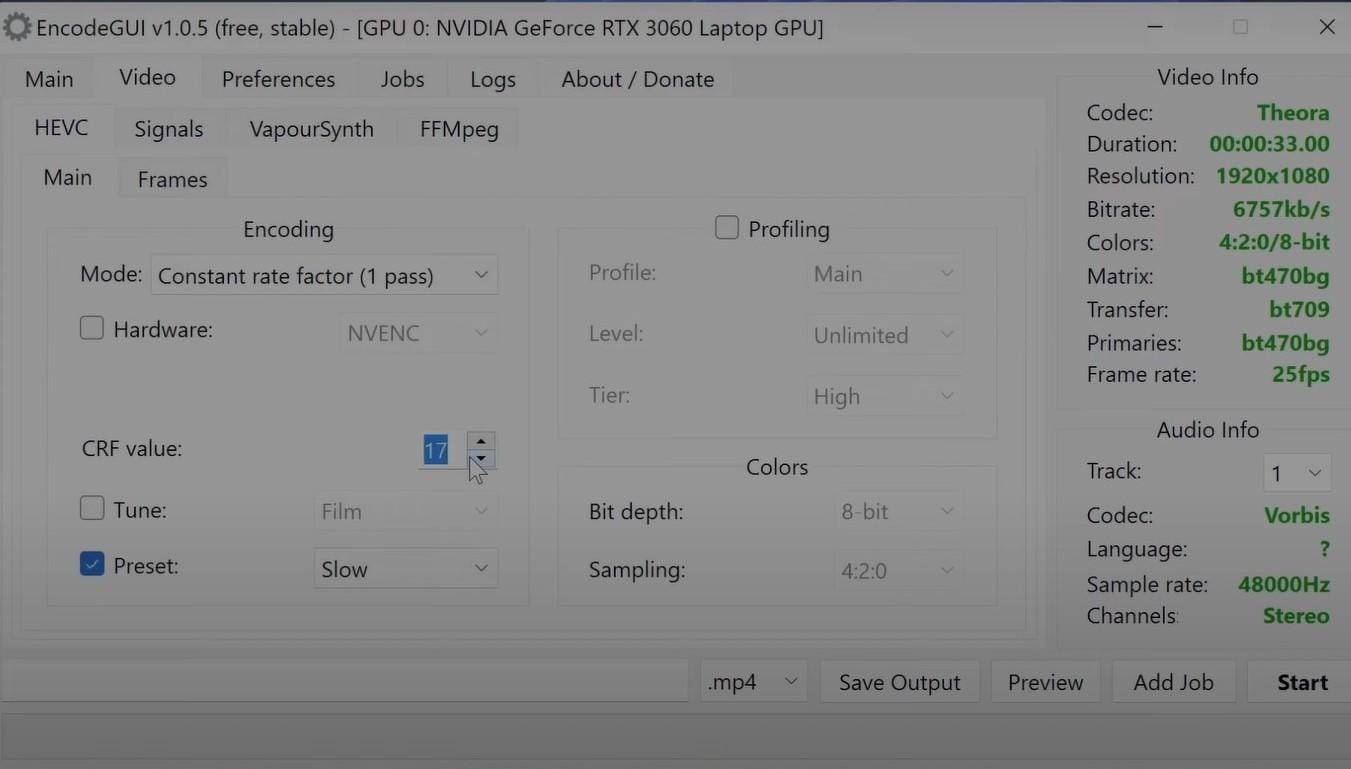The width and height of the screenshot is (1351, 769).
Task: Click the 1920x1080 resolution value
Action: [x=1272, y=176]
